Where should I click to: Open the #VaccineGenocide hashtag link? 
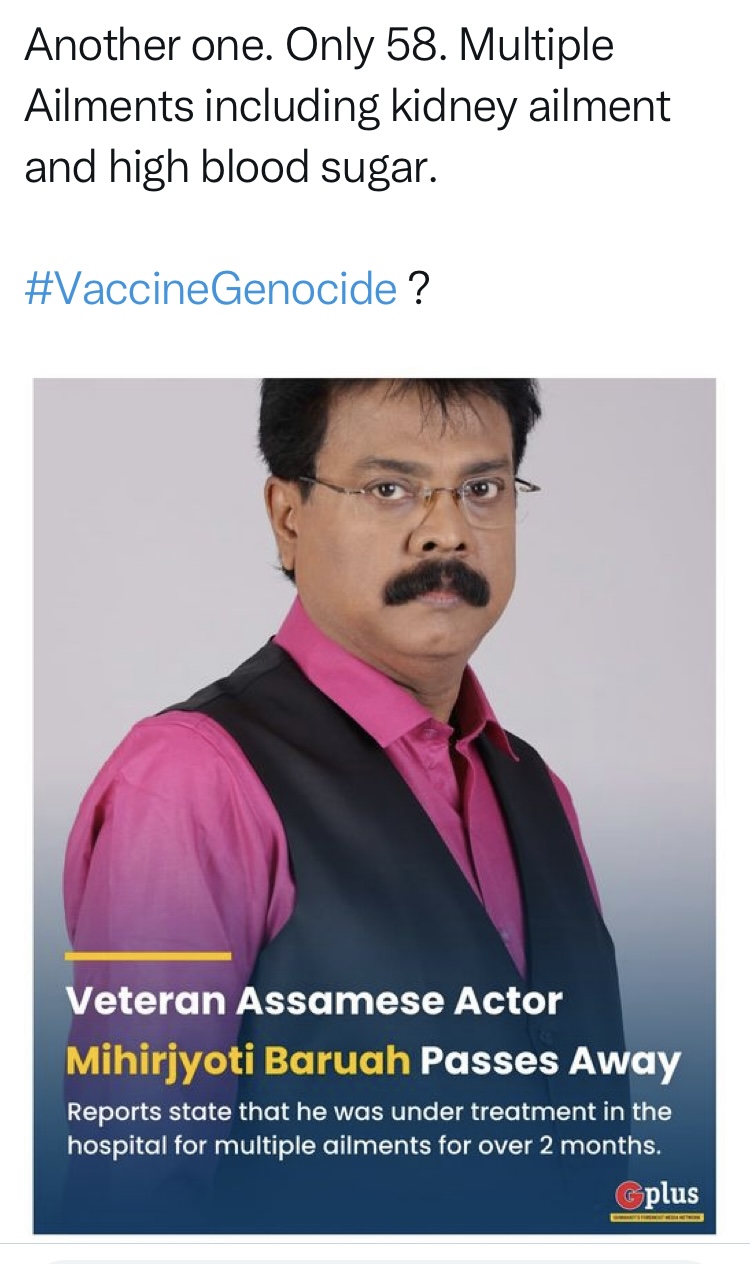(x=211, y=289)
